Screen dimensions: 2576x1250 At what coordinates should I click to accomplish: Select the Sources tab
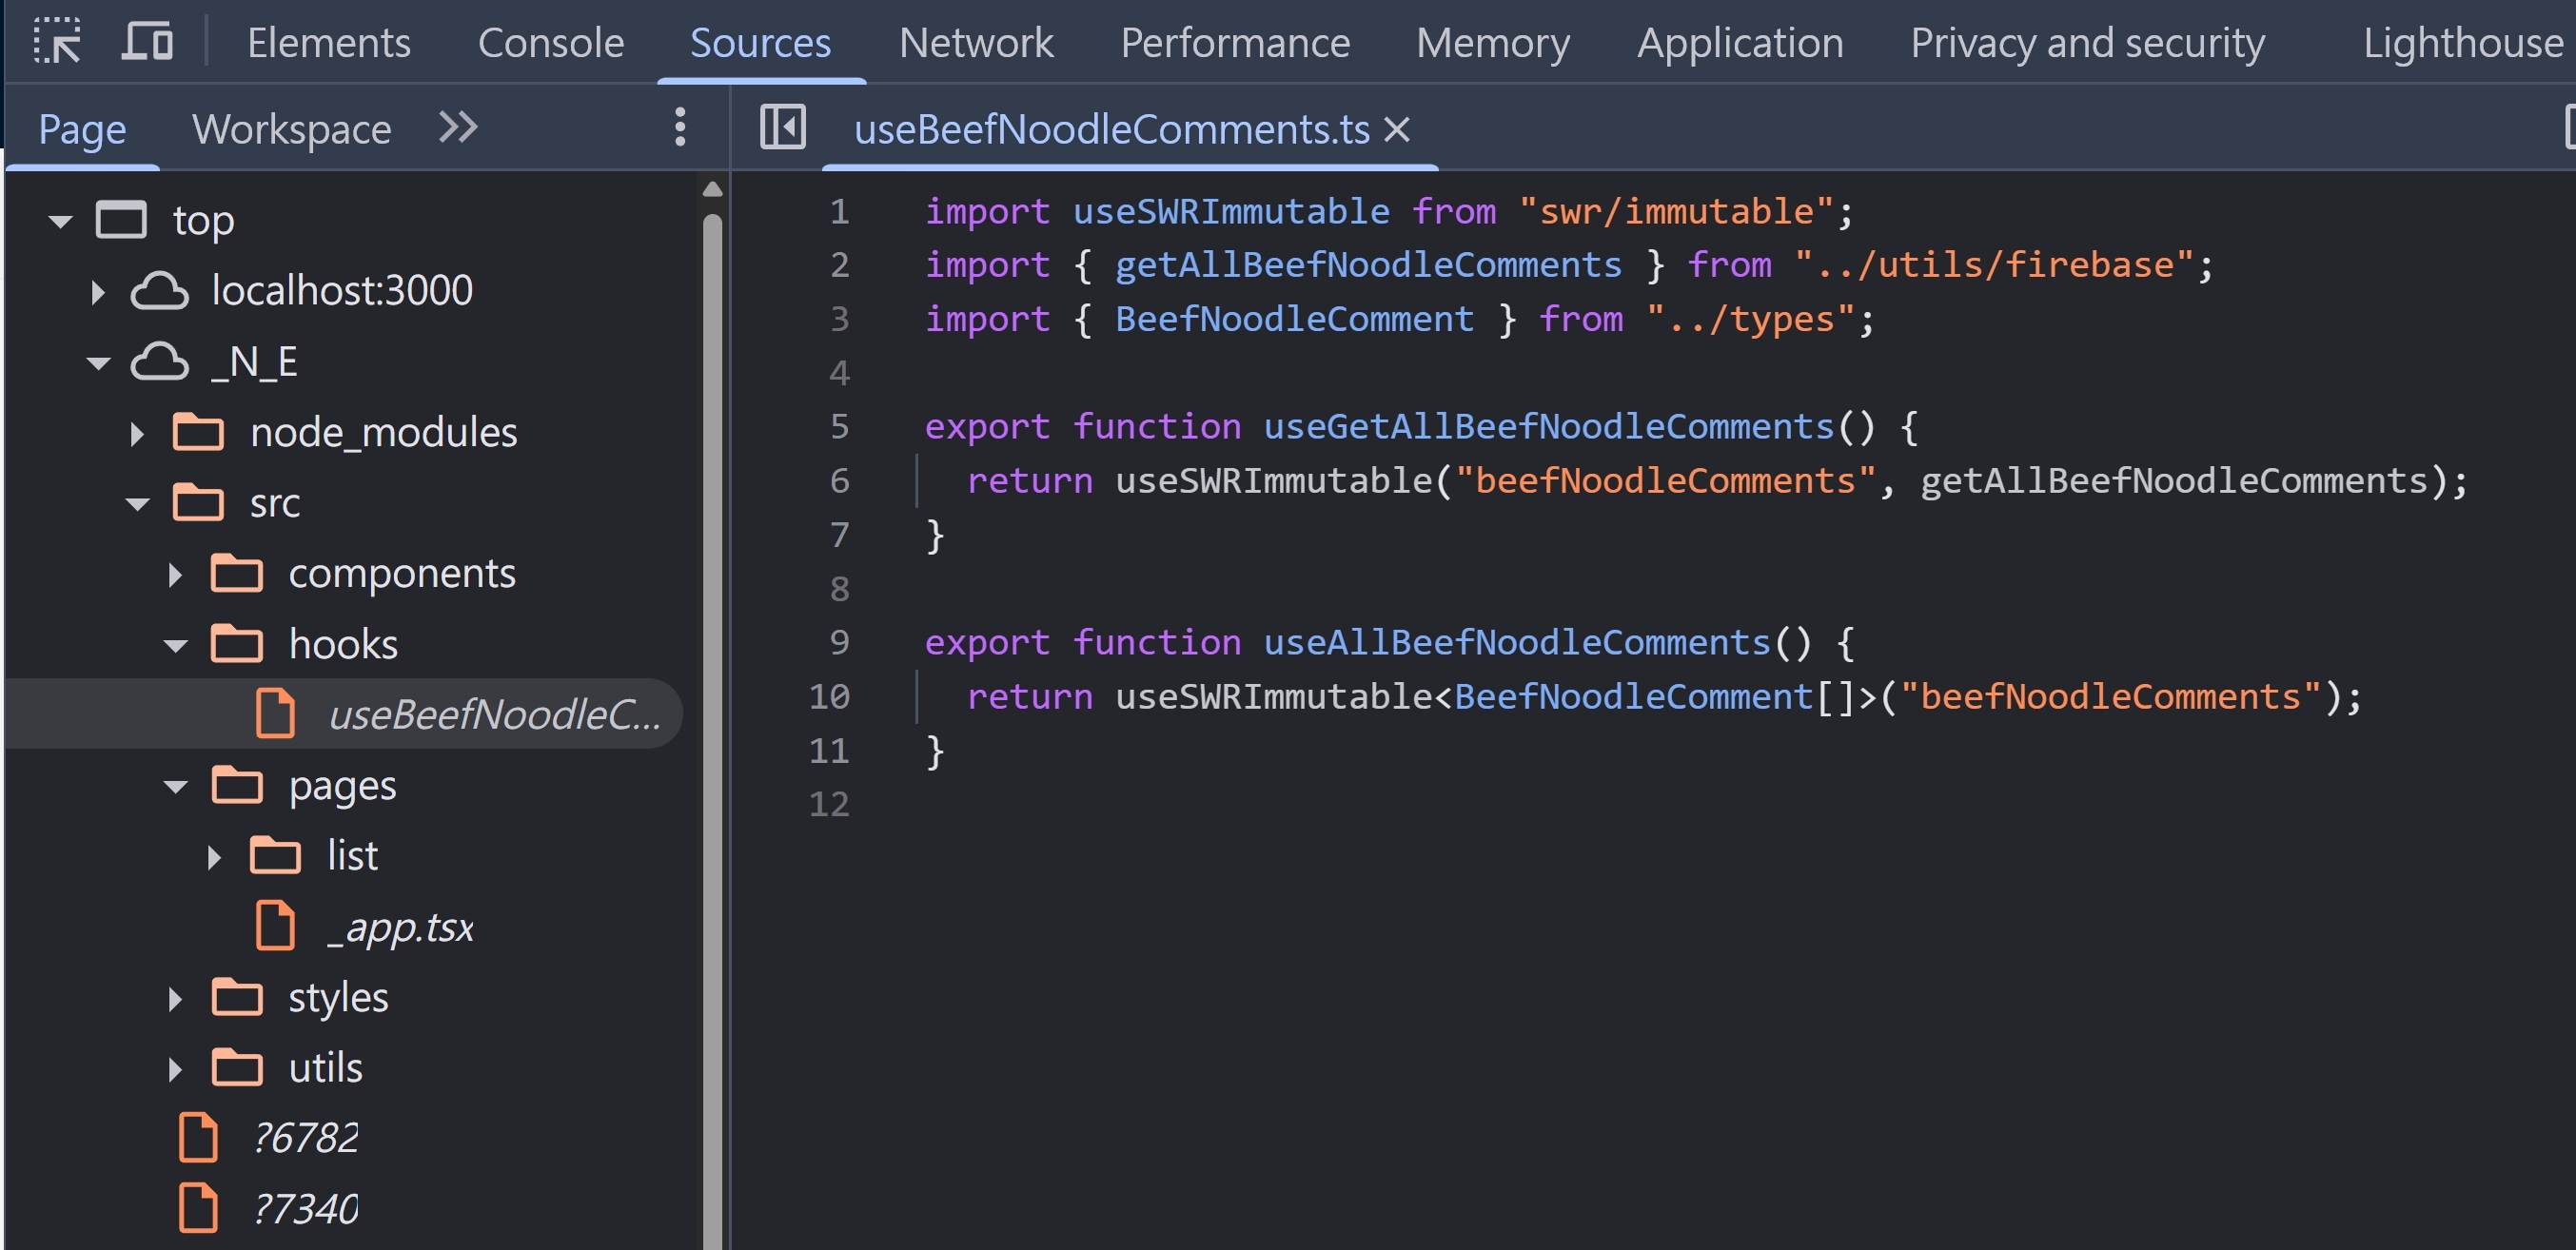760,43
